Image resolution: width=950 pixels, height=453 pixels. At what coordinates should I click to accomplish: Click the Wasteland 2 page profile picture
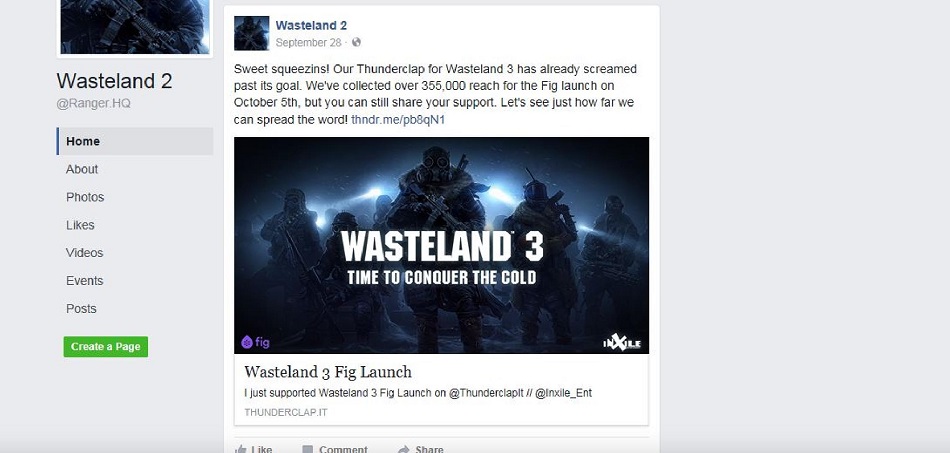[x=135, y=27]
